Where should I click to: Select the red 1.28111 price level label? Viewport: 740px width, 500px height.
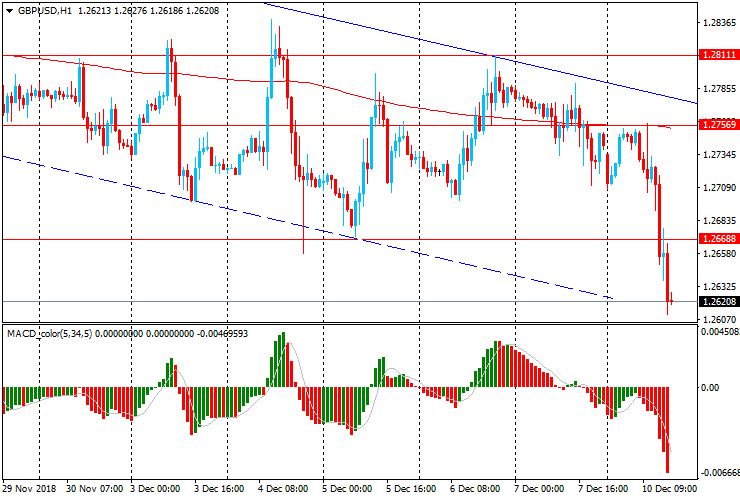click(x=719, y=55)
